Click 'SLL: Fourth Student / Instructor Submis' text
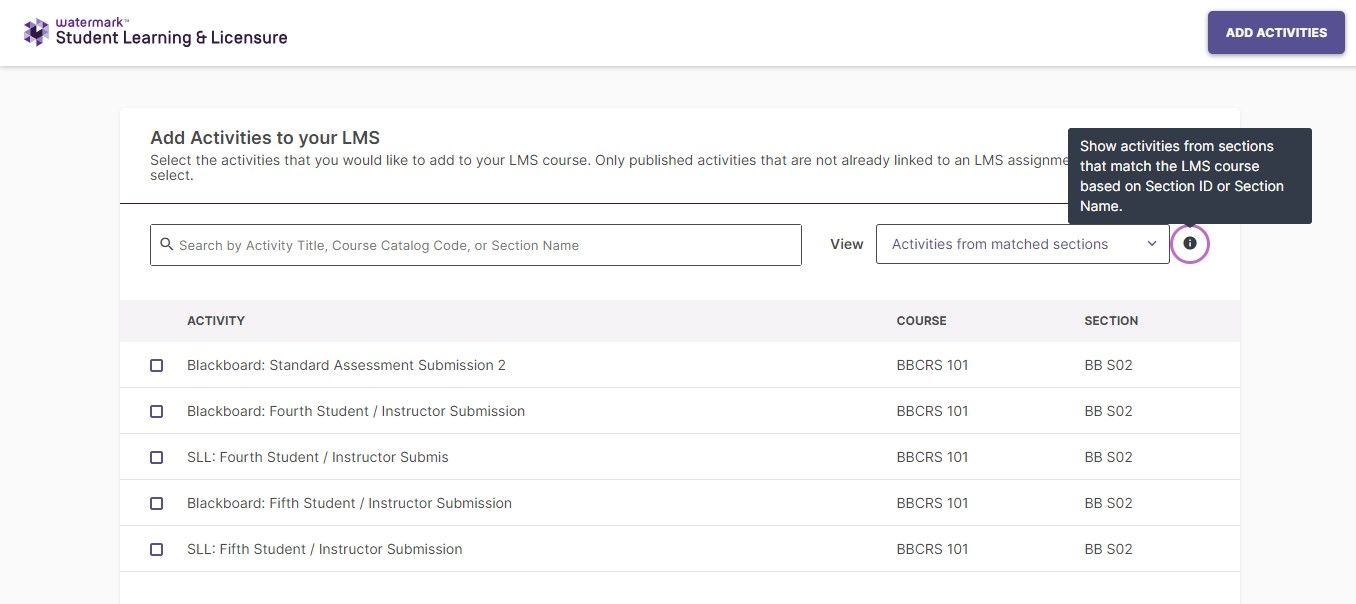The image size is (1356, 604). coord(318,457)
